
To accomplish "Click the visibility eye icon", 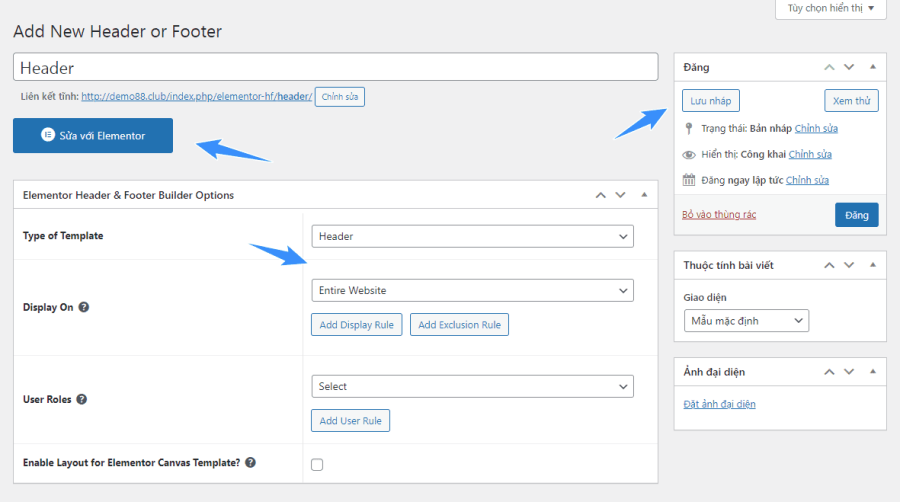I will pos(689,154).
